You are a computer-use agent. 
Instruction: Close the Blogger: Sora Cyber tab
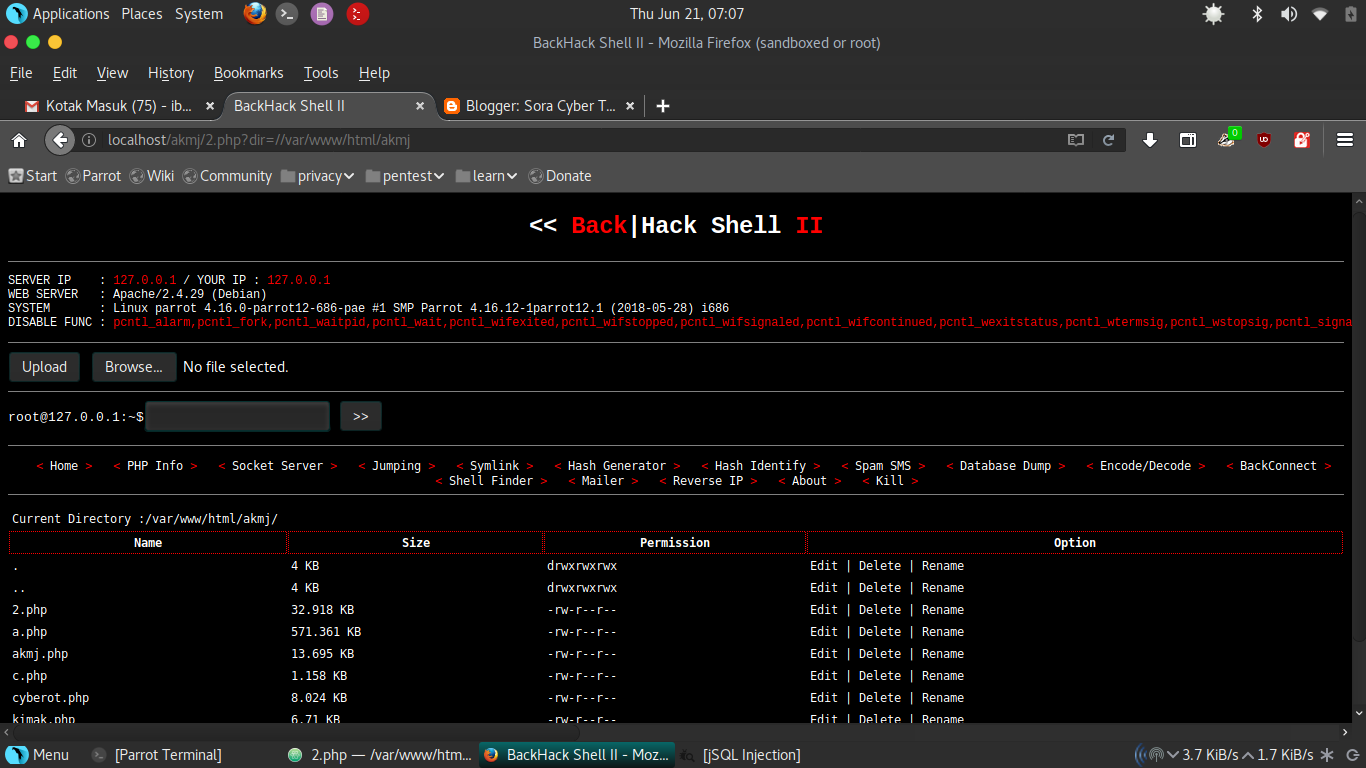(x=630, y=106)
